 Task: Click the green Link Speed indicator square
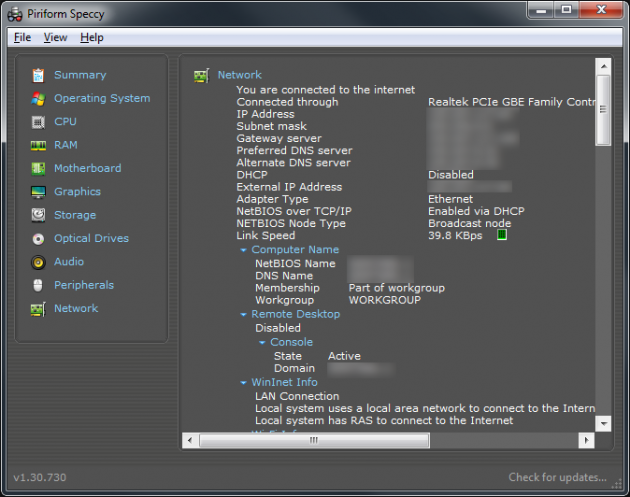502,236
